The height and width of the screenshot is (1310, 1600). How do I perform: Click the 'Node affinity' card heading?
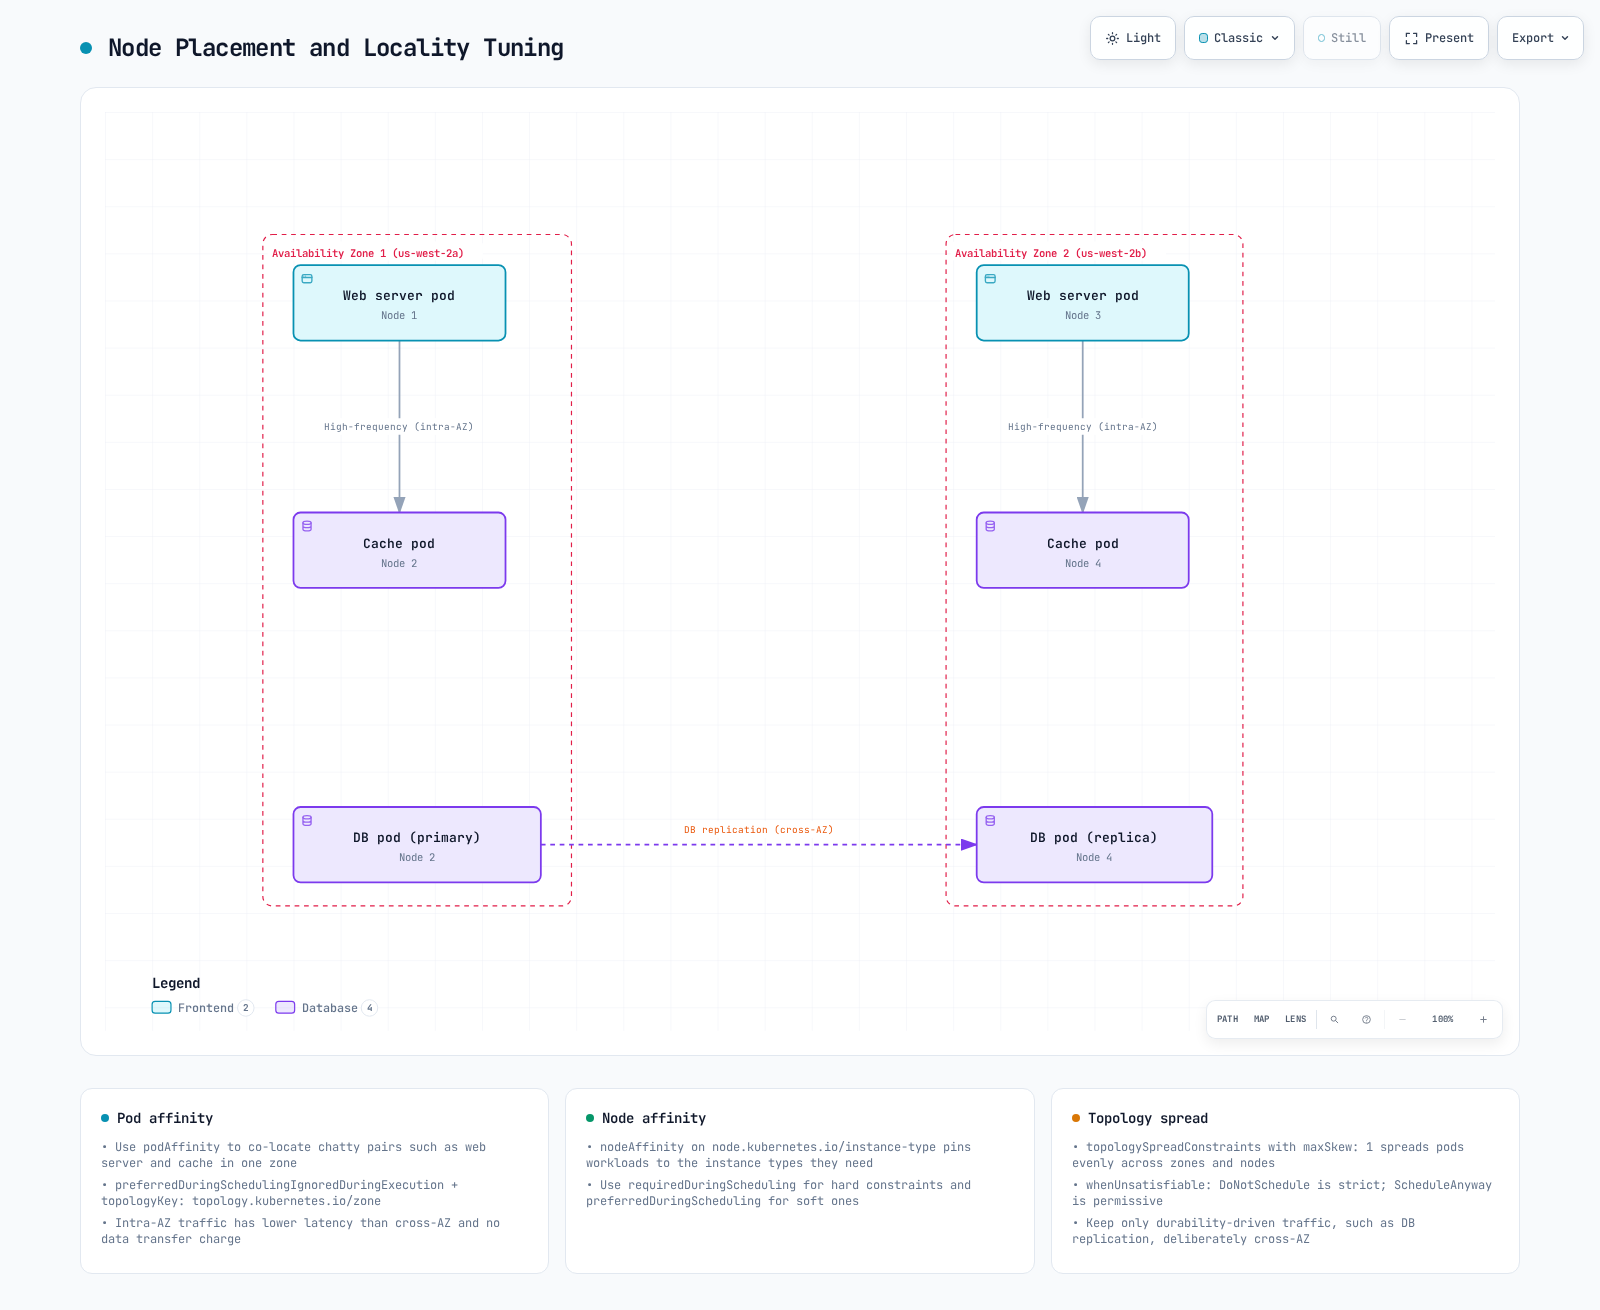pyautogui.click(x=654, y=1118)
